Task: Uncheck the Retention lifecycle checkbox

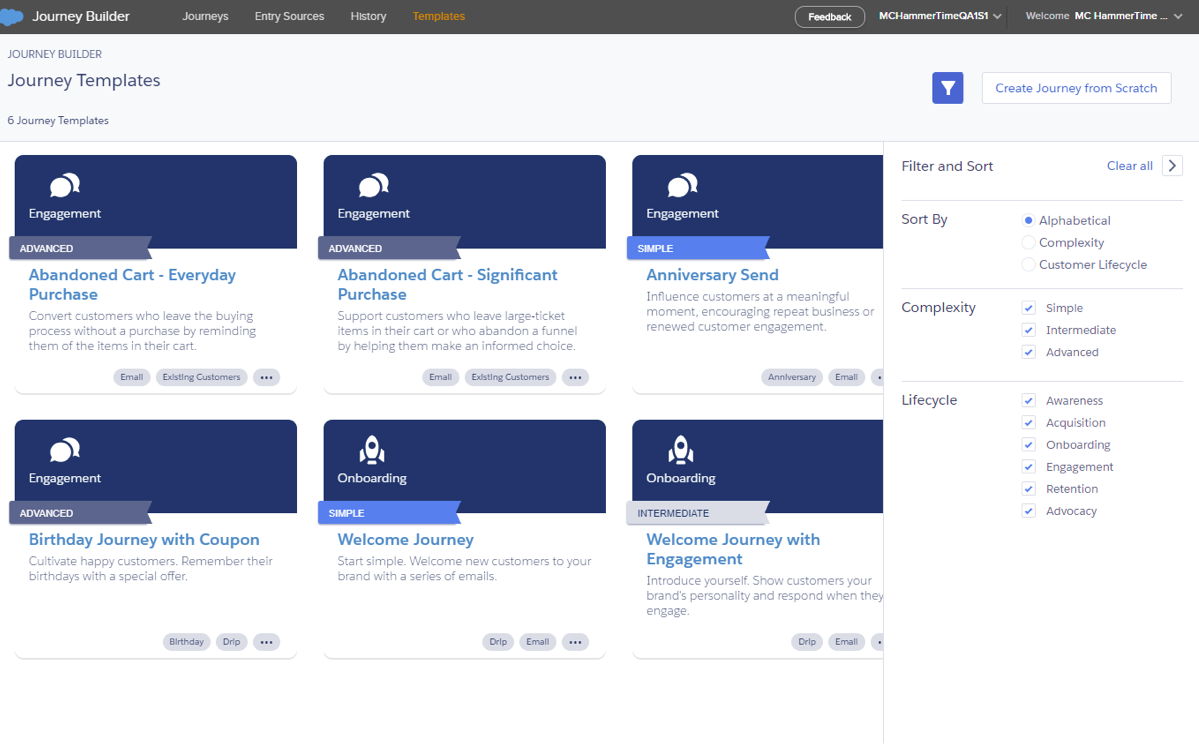Action: coord(1028,490)
